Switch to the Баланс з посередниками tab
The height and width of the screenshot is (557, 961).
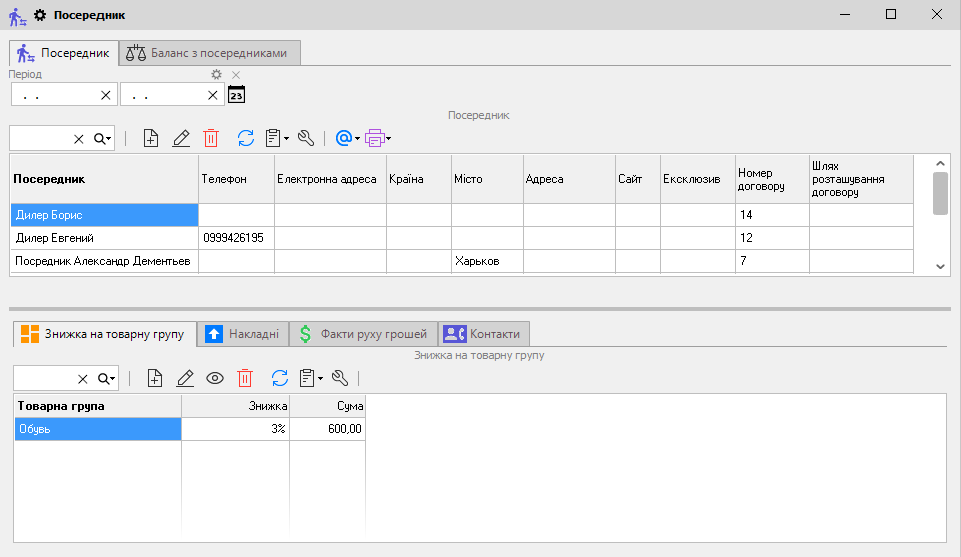(x=208, y=53)
